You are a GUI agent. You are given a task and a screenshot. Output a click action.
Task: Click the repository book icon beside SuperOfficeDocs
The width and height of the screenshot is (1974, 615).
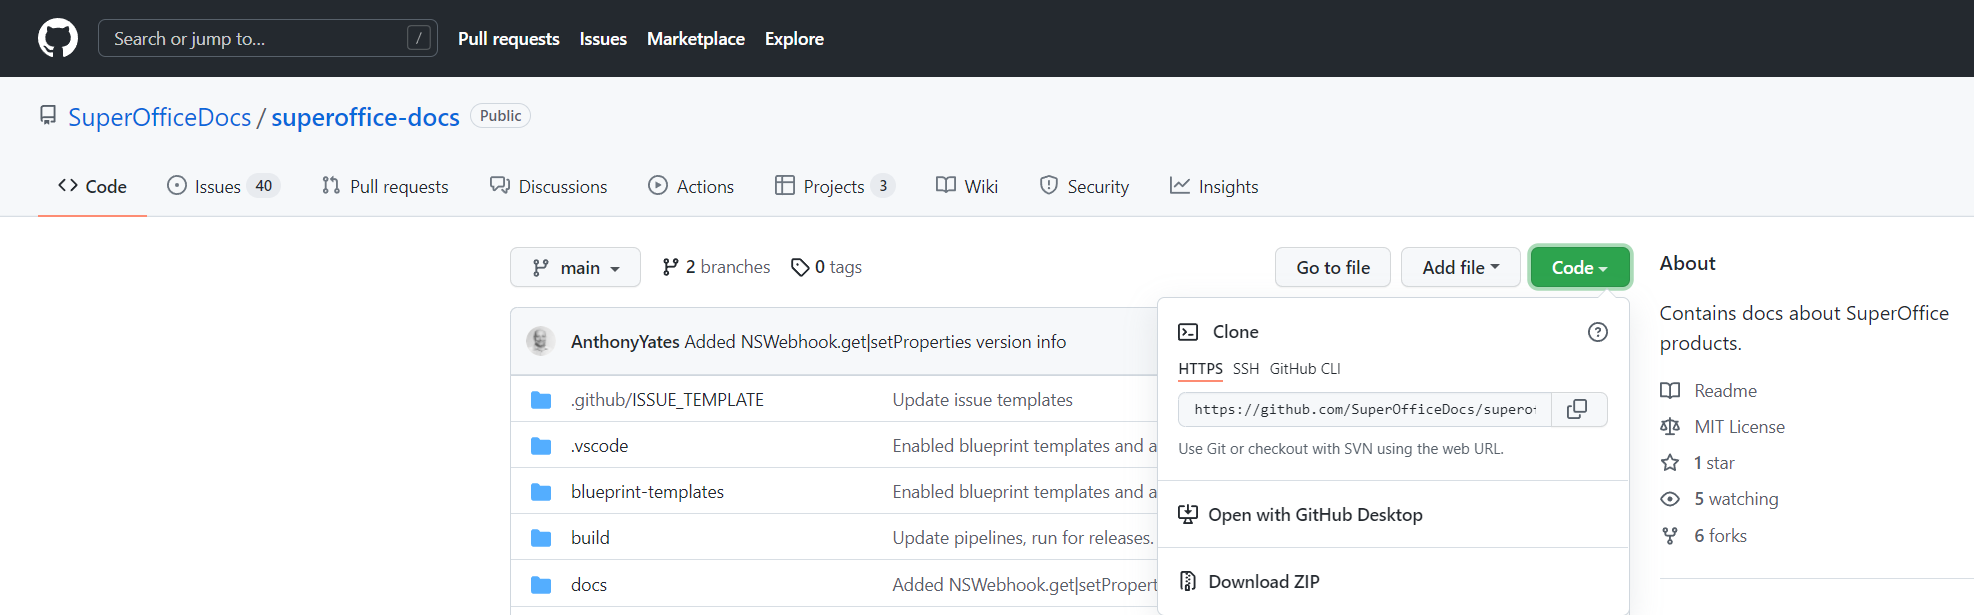point(48,115)
